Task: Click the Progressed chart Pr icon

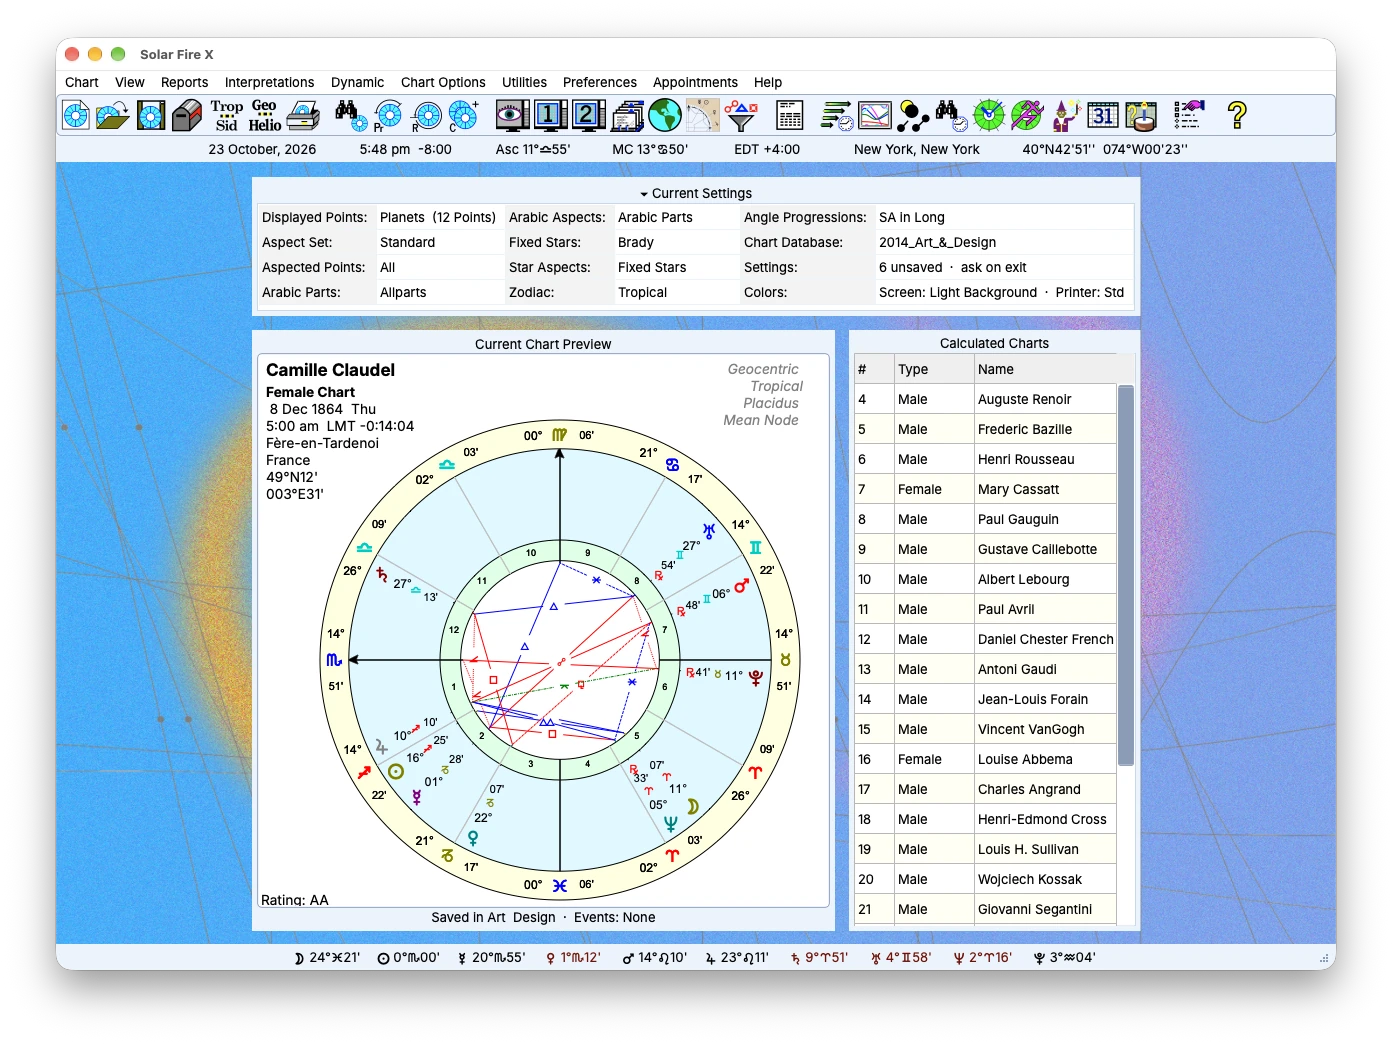Action: coord(388,115)
